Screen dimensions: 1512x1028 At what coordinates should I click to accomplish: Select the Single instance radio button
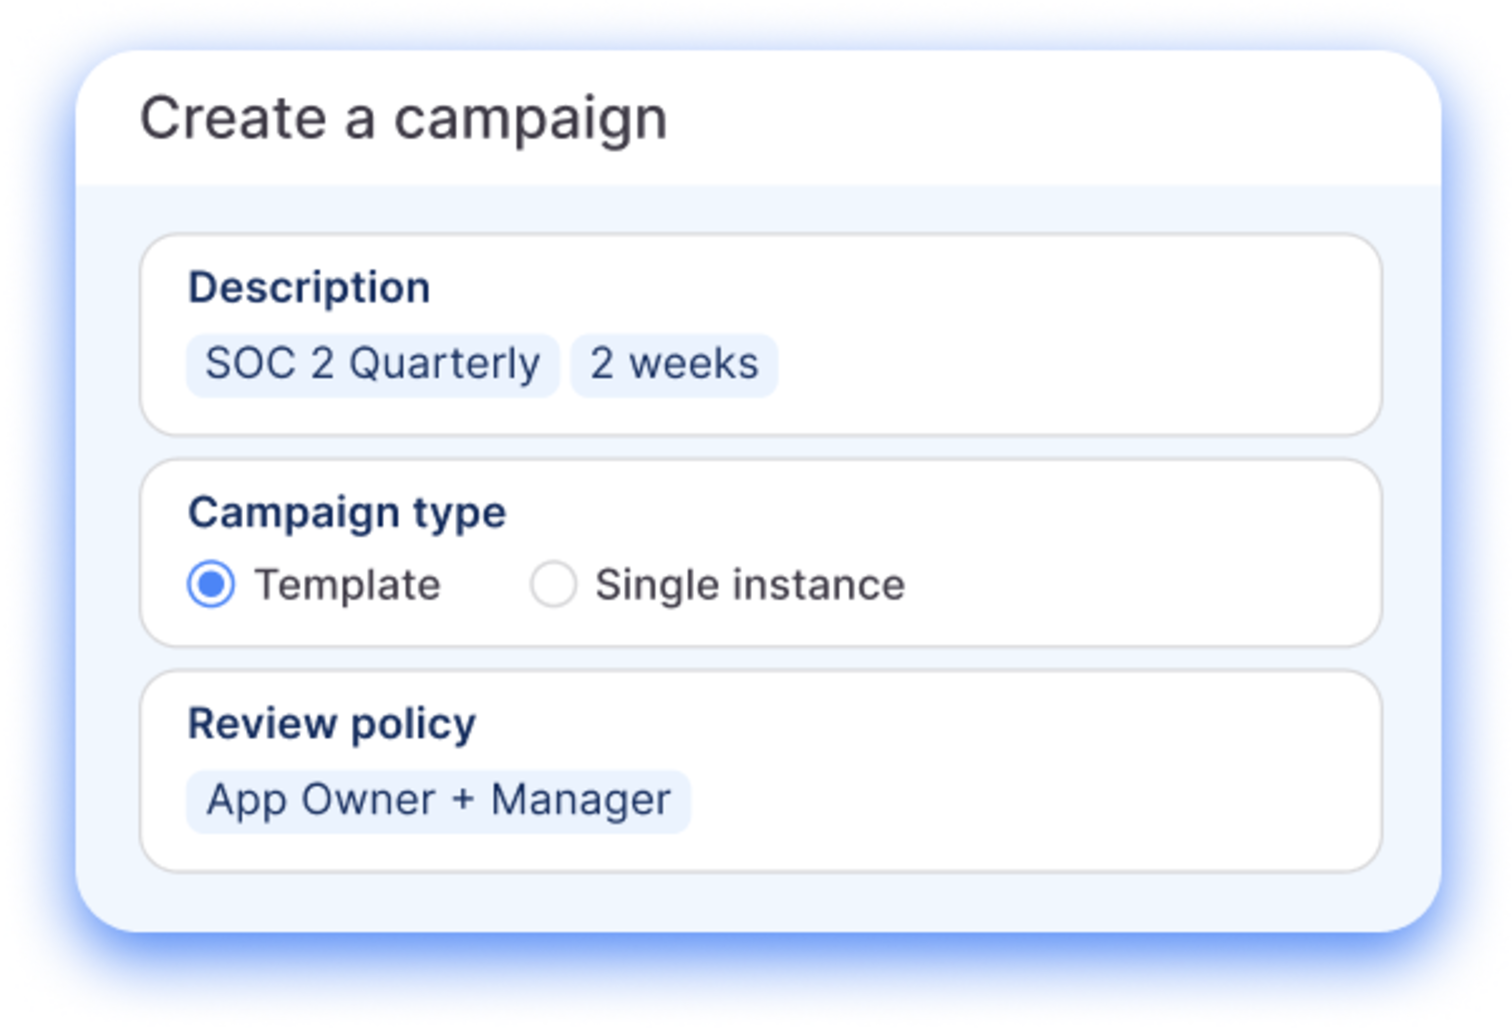tap(553, 584)
